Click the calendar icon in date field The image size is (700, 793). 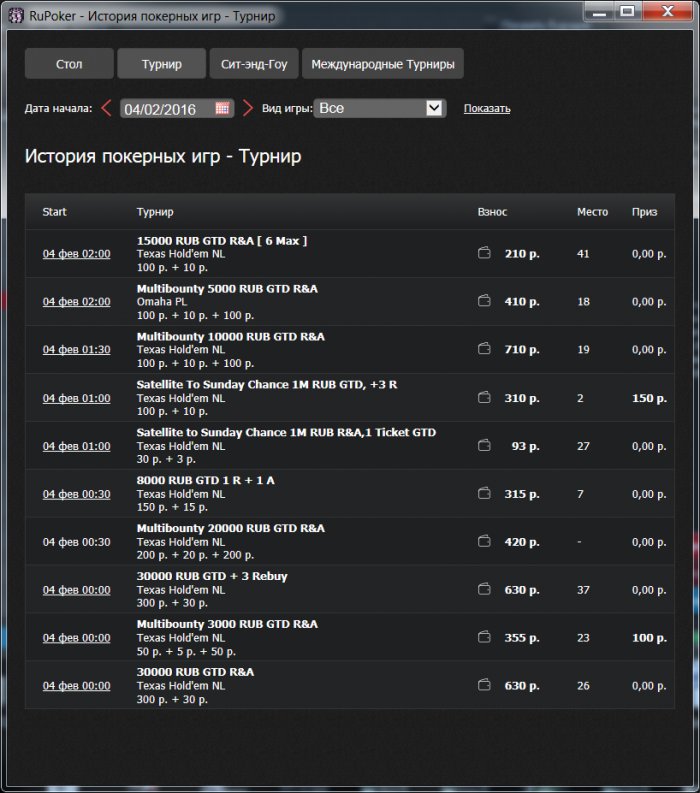[x=223, y=108]
